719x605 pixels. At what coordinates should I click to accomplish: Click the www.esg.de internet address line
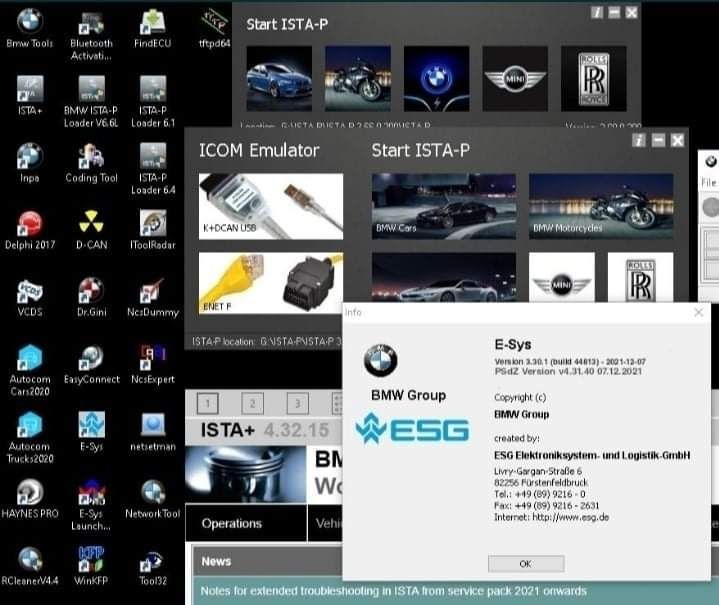tap(551, 517)
